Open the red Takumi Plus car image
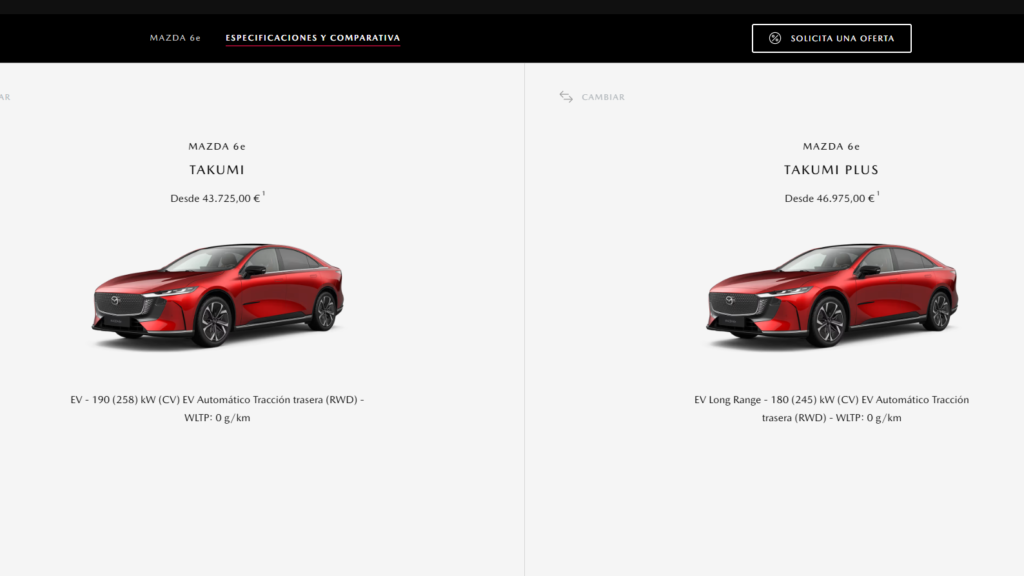 (x=832, y=295)
